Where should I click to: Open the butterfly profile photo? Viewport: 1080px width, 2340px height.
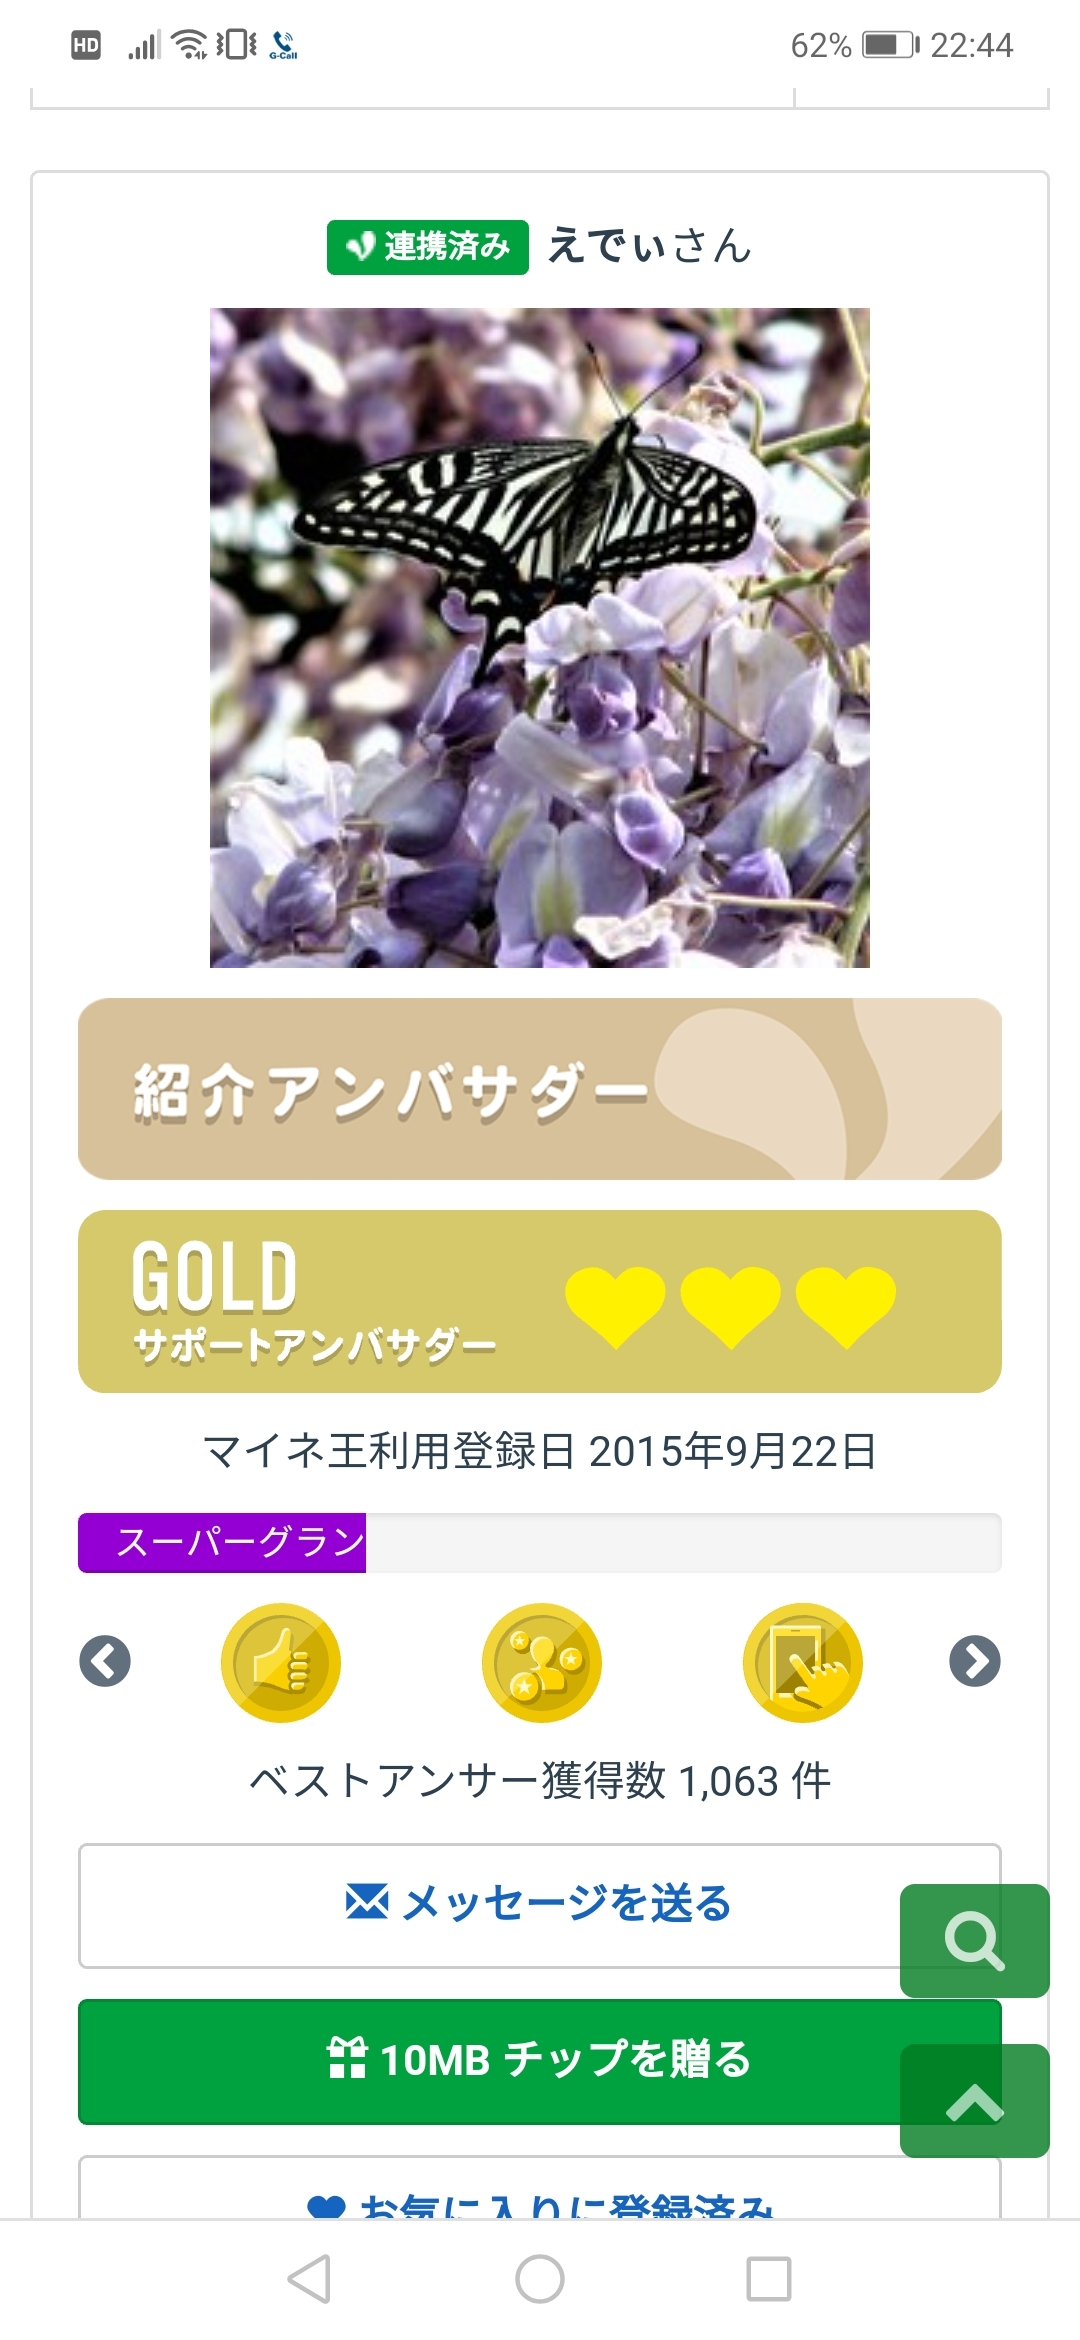point(540,637)
